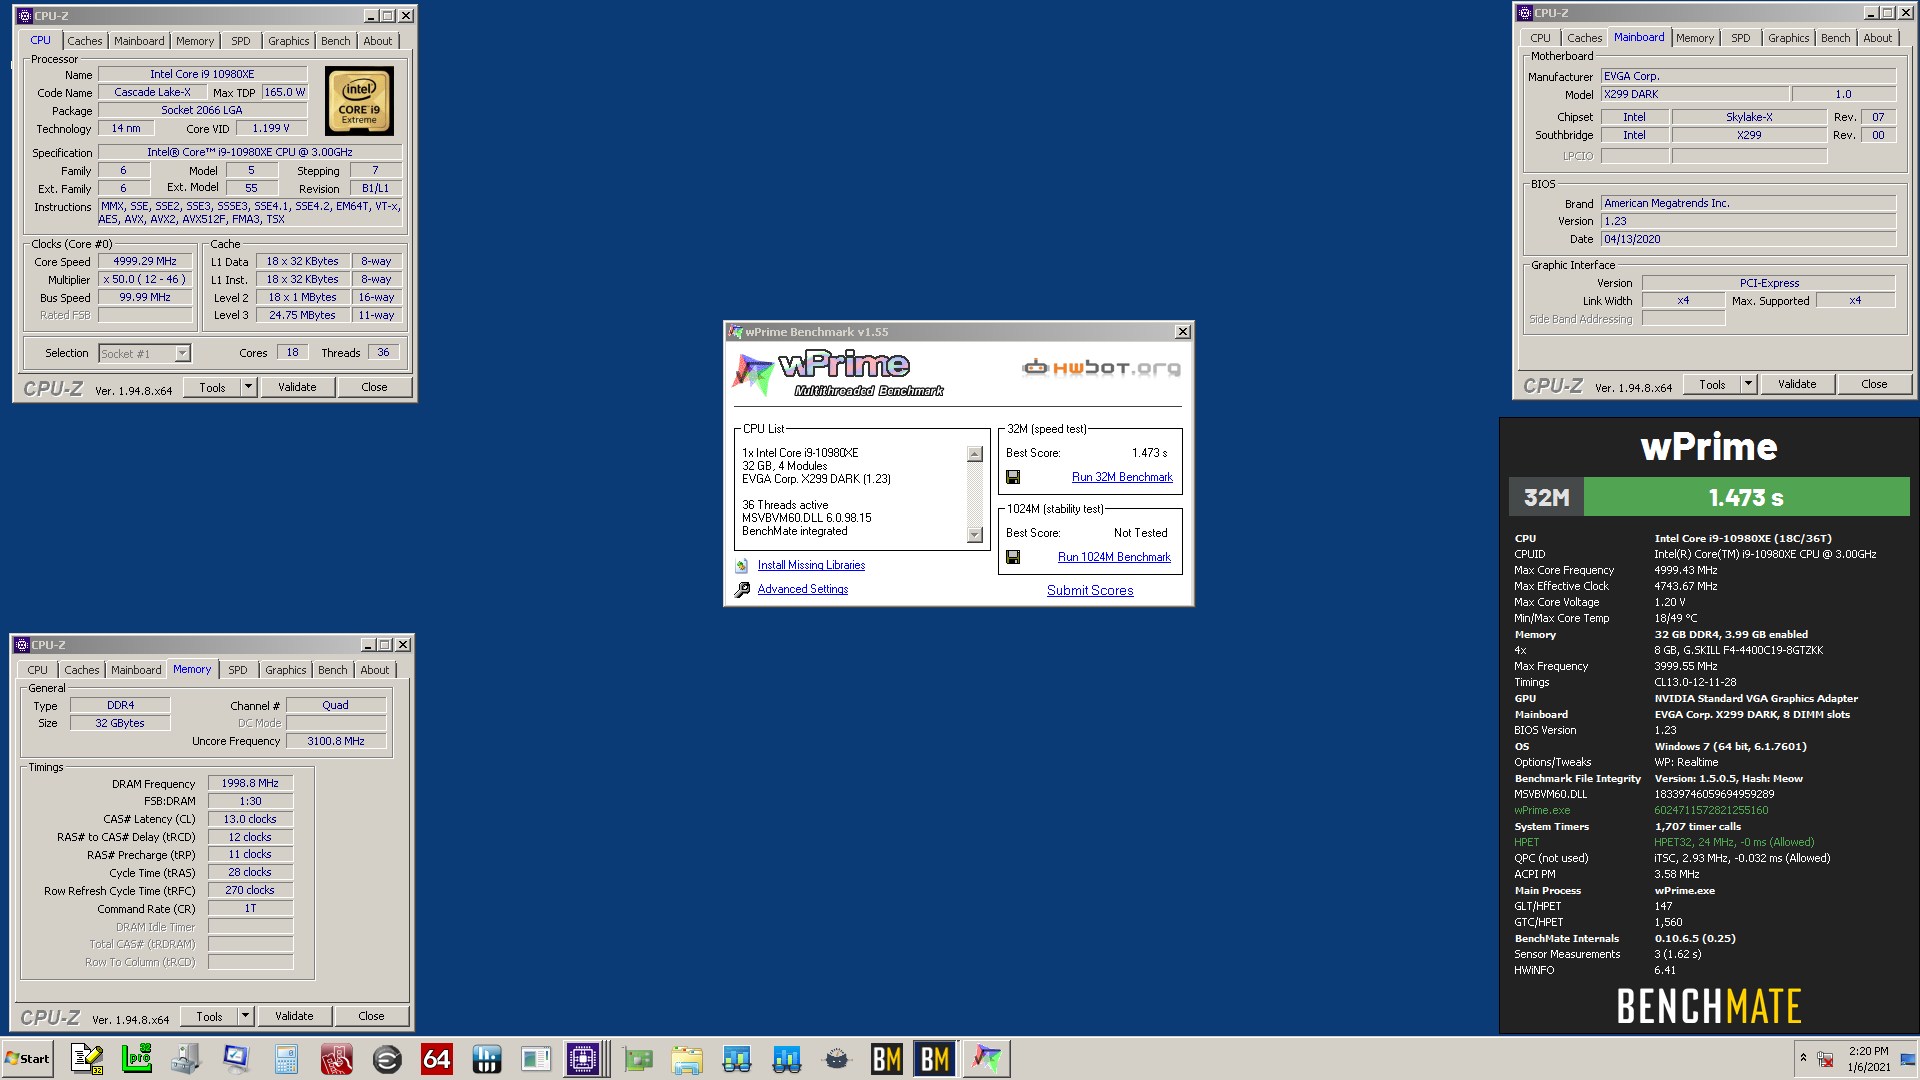The width and height of the screenshot is (1920, 1080).
Task: Click the DRAM Frequency field showing 1998.8 MHz
Action: pyautogui.click(x=250, y=783)
